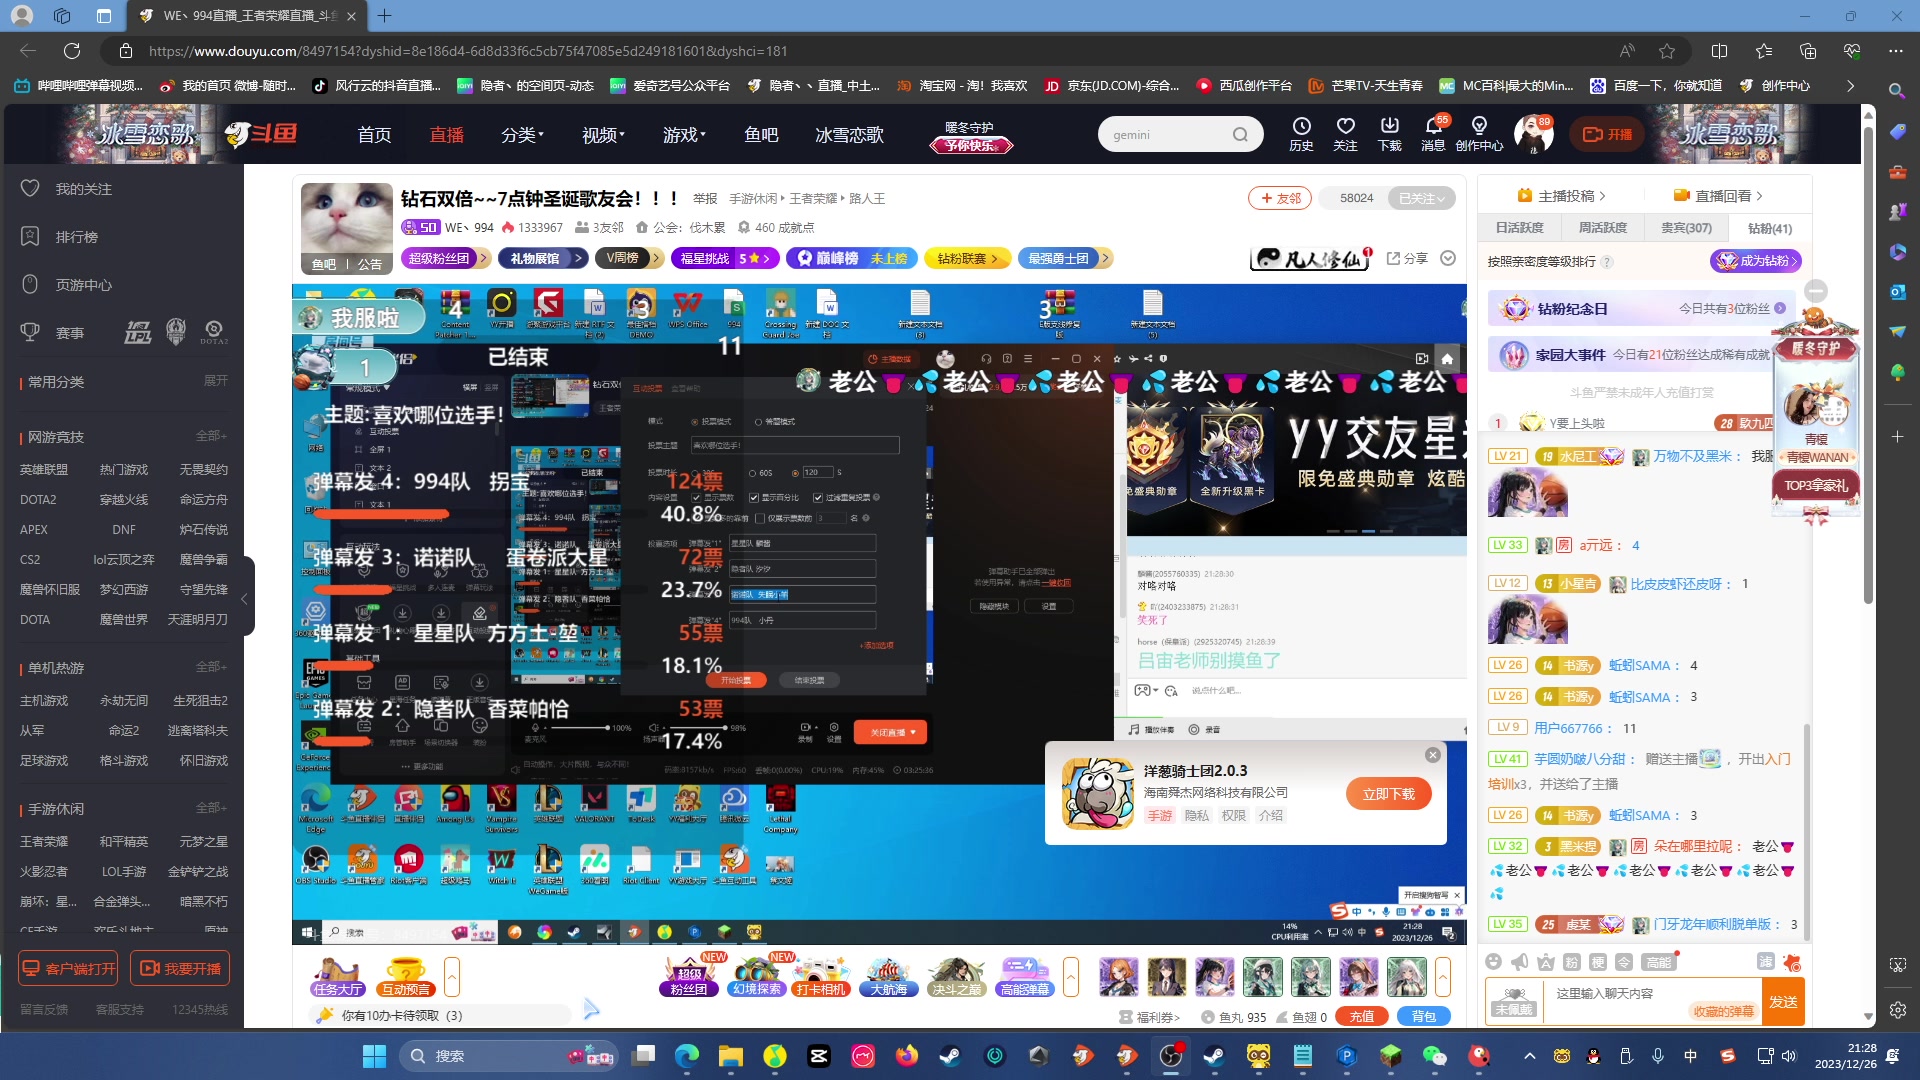Click the orange 发送 send button
This screenshot has height=1080, width=1920.
click(x=1784, y=1000)
